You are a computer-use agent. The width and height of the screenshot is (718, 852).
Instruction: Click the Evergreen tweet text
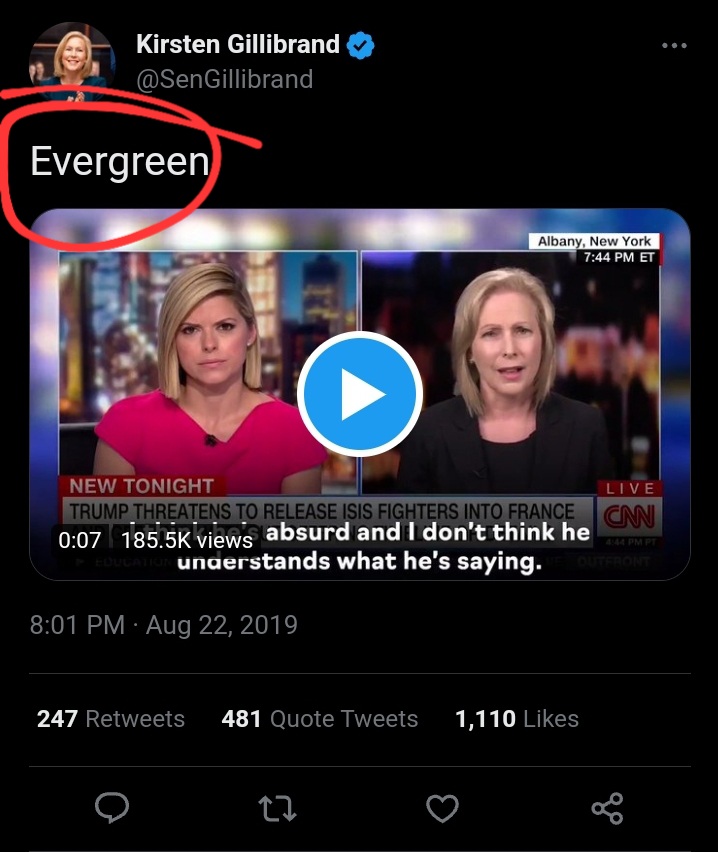[120, 161]
